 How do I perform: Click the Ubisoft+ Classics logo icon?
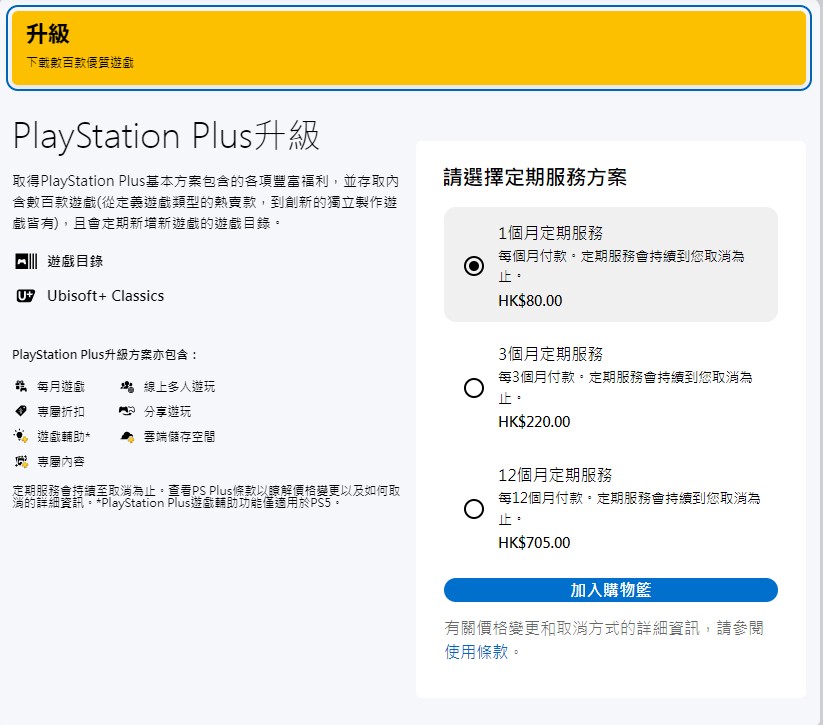26,296
